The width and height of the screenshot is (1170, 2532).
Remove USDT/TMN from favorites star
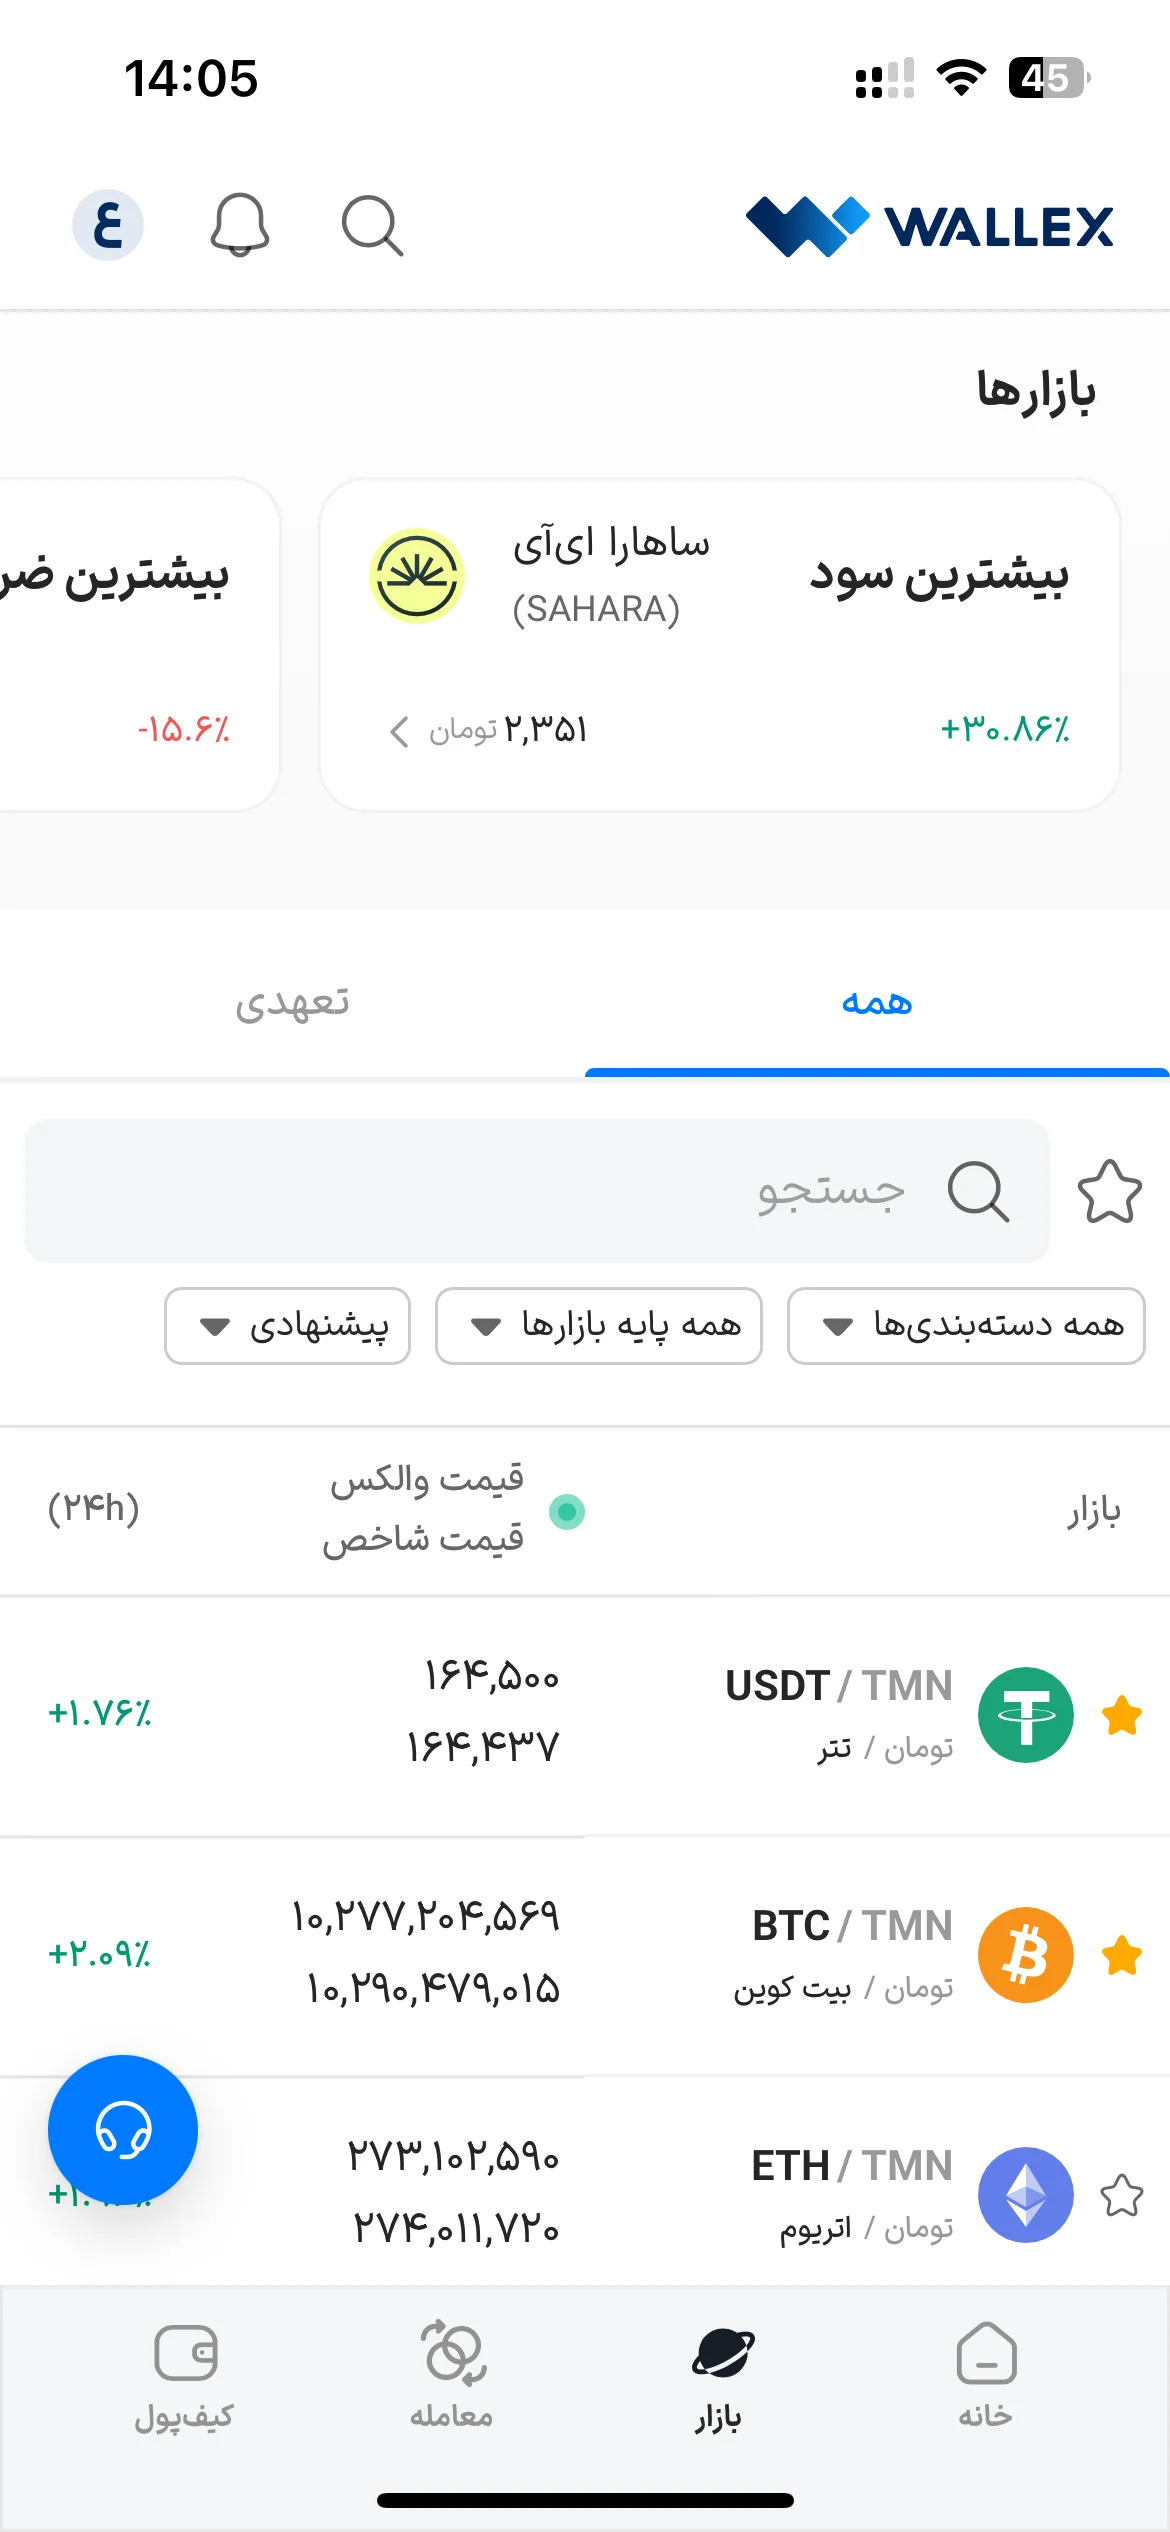1122,1716
